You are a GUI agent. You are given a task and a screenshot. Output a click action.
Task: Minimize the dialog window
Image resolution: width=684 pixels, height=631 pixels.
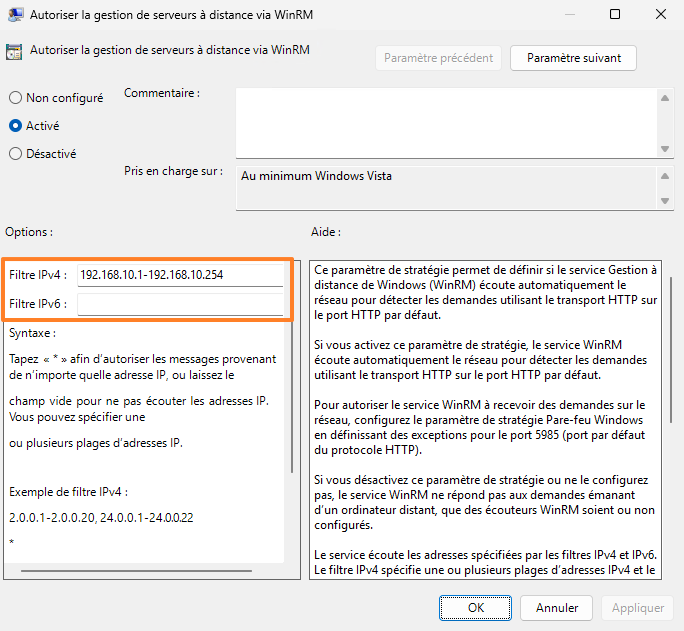point(569,14)
